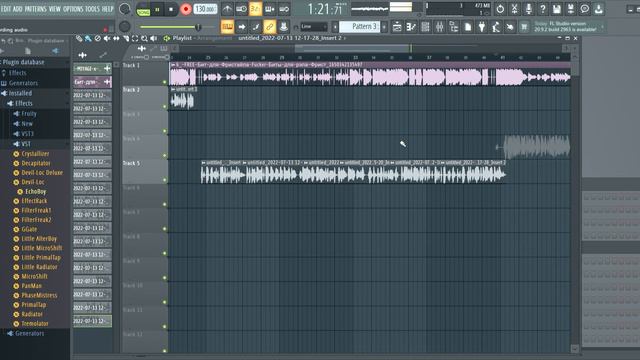Open the ADD menu

coord(18,9)
